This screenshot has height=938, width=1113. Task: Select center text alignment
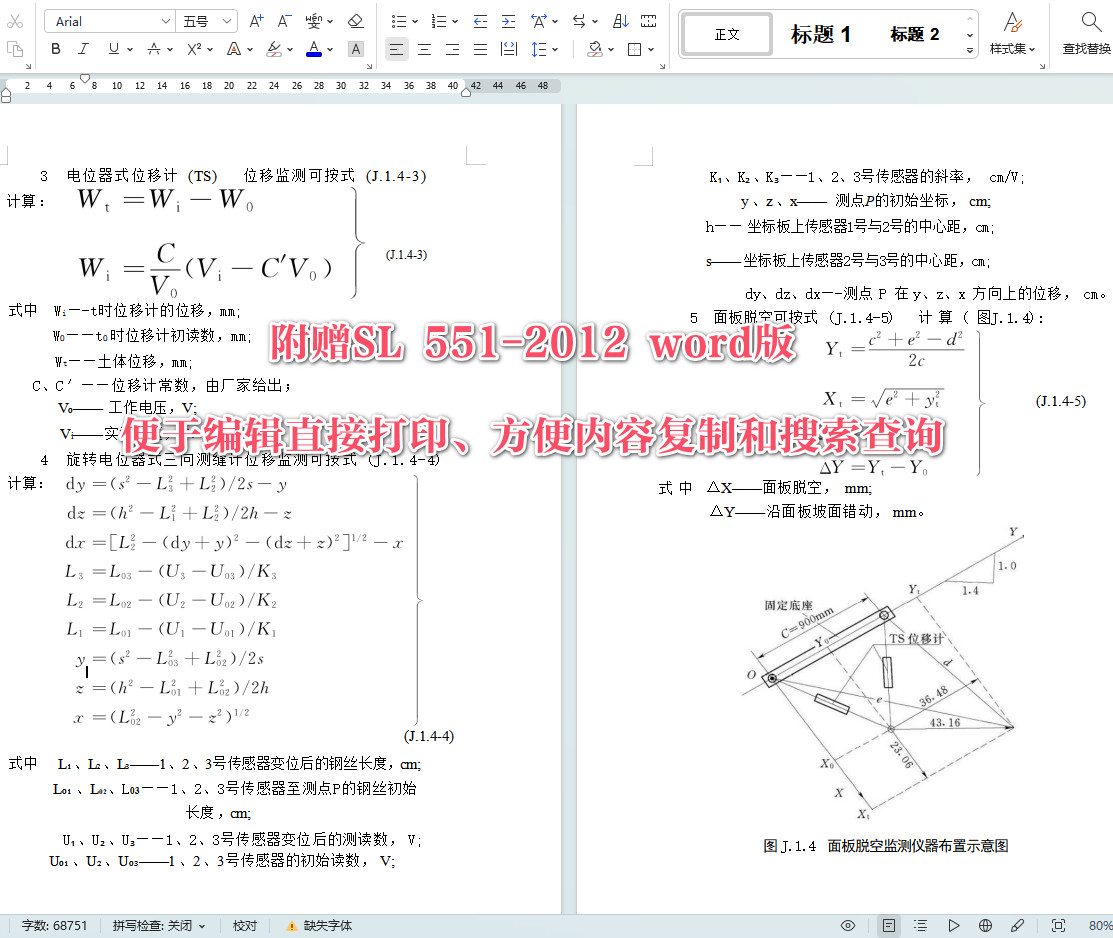(424, 49)
